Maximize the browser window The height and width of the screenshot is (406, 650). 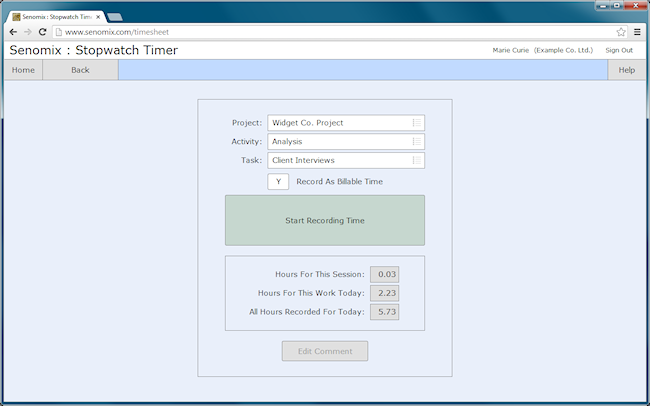(x=617, y=5)
